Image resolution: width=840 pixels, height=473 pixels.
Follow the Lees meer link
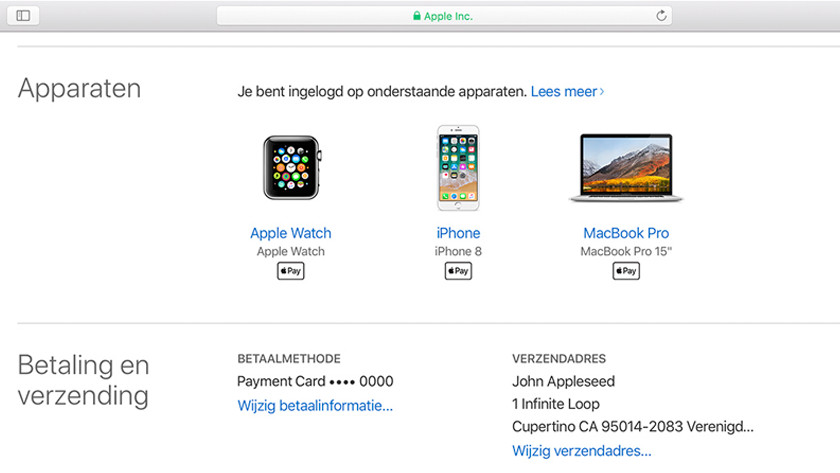pyautogui.click(x=564, y=92)
